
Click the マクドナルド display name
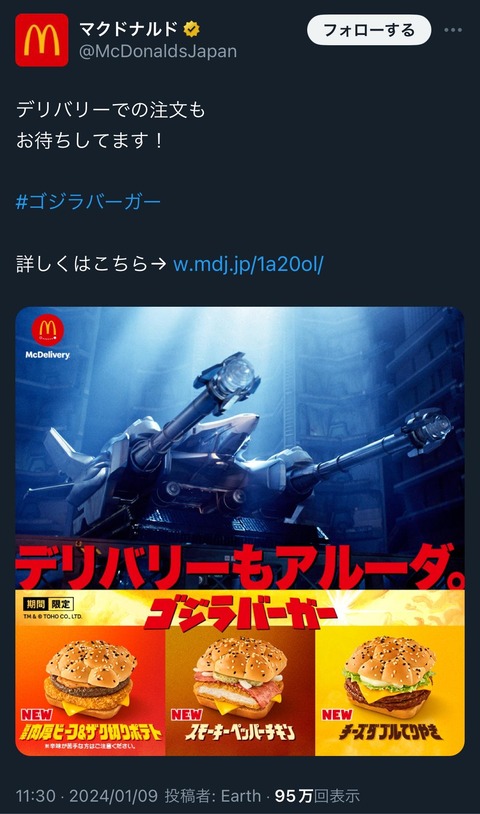tap(128, 29)
